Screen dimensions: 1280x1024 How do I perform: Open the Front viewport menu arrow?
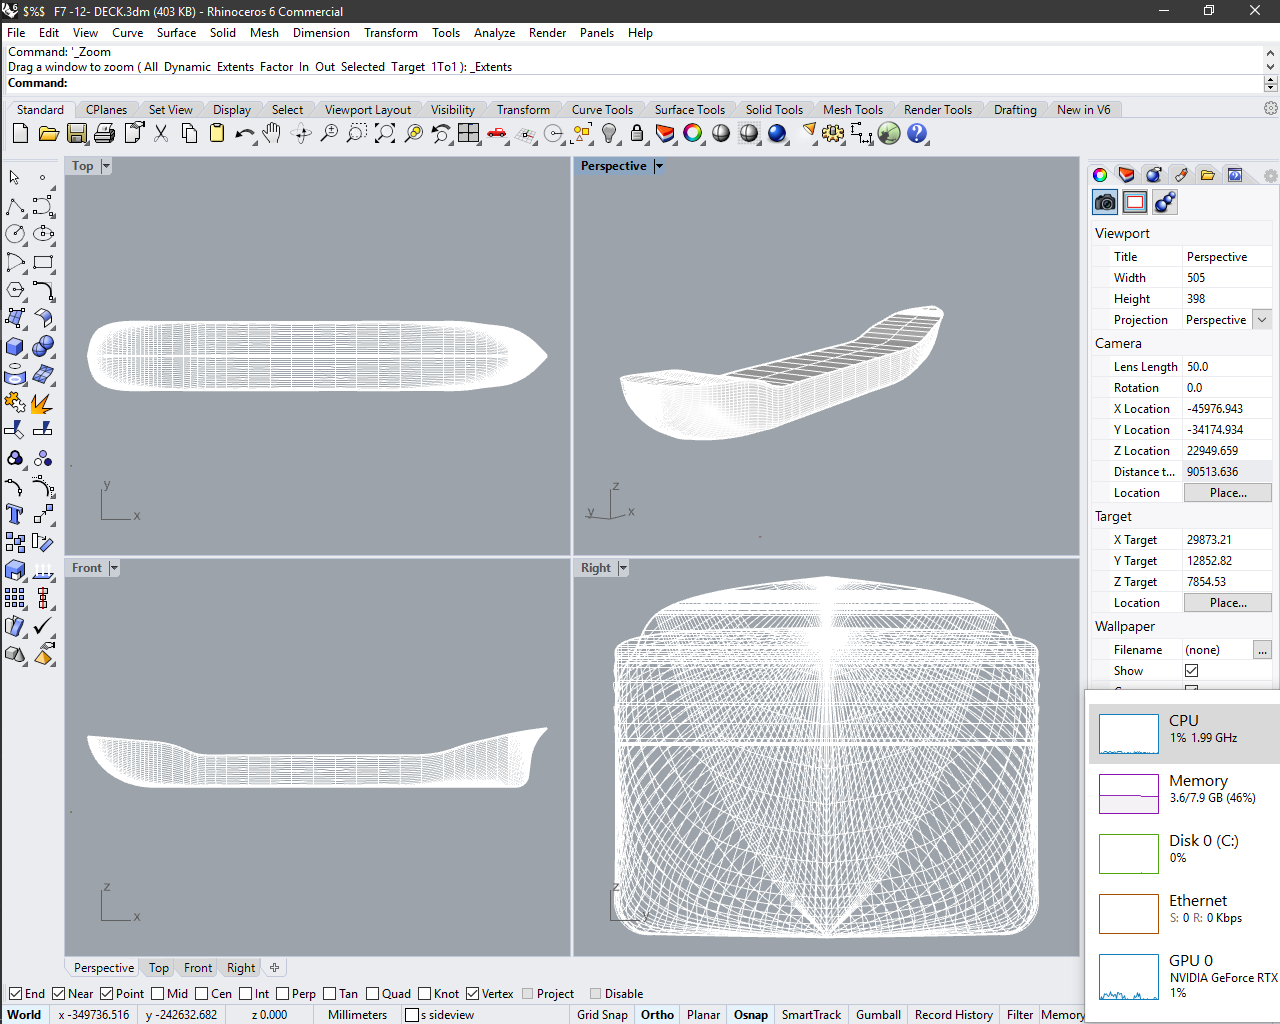coord(114,568)
